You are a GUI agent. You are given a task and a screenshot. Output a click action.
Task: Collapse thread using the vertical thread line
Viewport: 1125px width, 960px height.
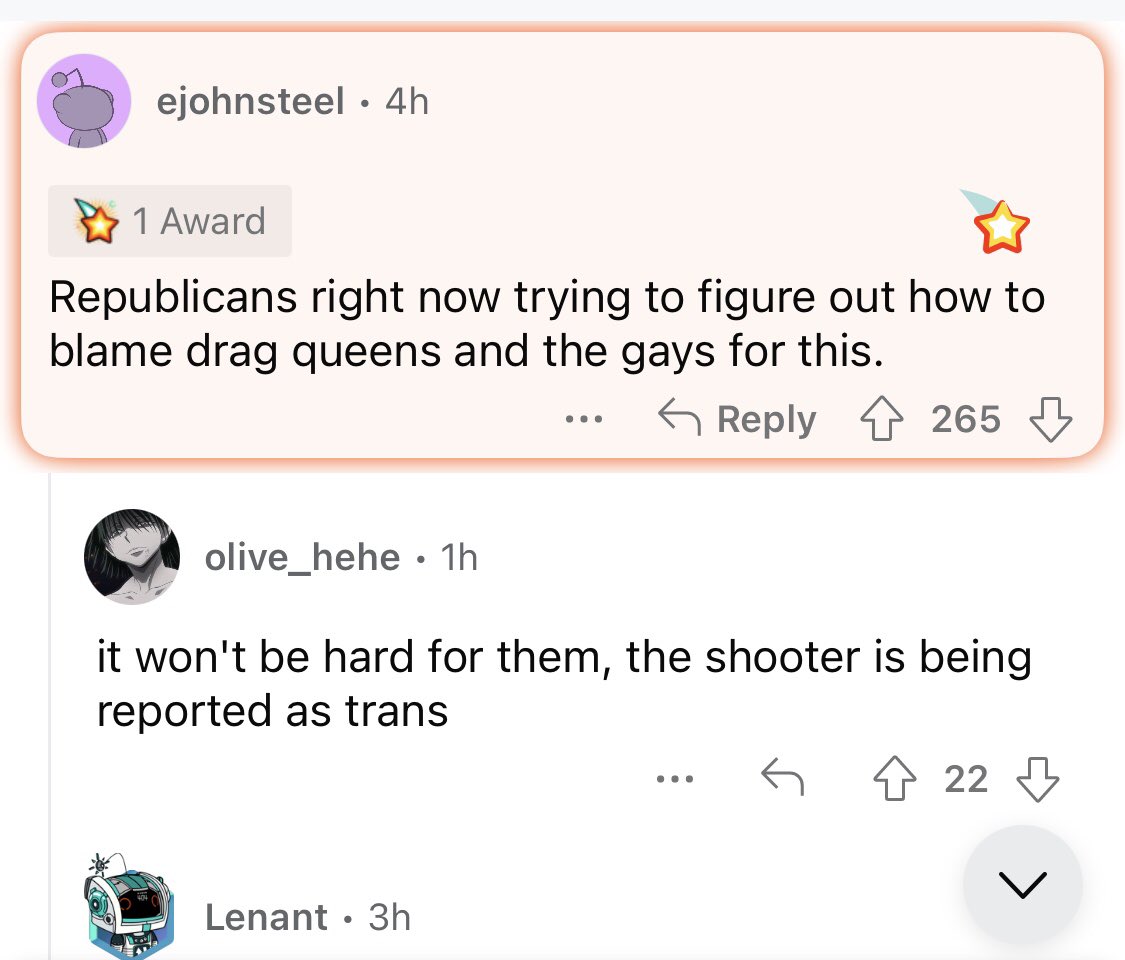tap(51, 700)
